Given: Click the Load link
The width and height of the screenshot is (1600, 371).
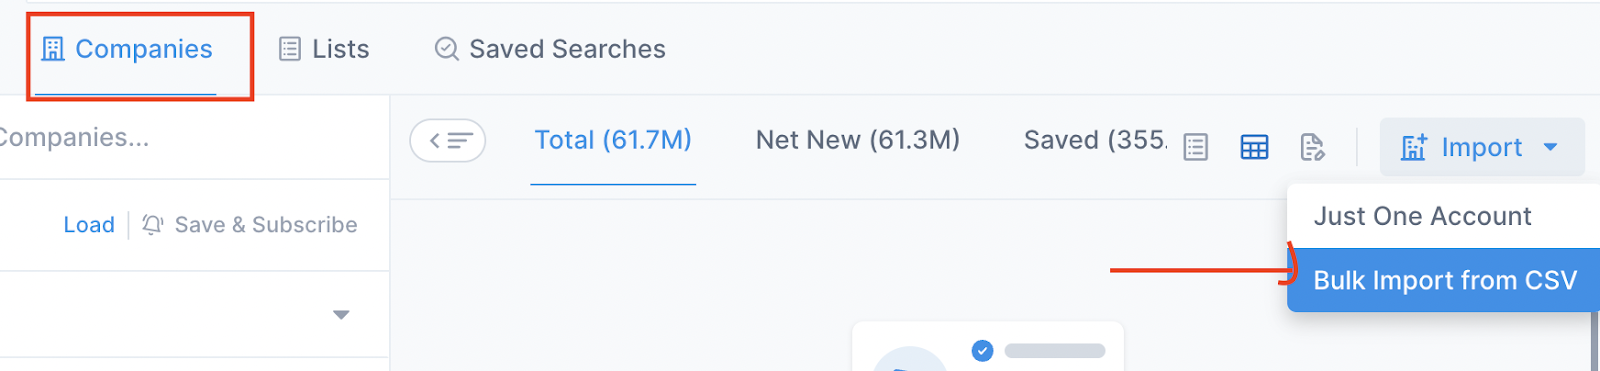Looking at the screenshot, I should [89, 225].
